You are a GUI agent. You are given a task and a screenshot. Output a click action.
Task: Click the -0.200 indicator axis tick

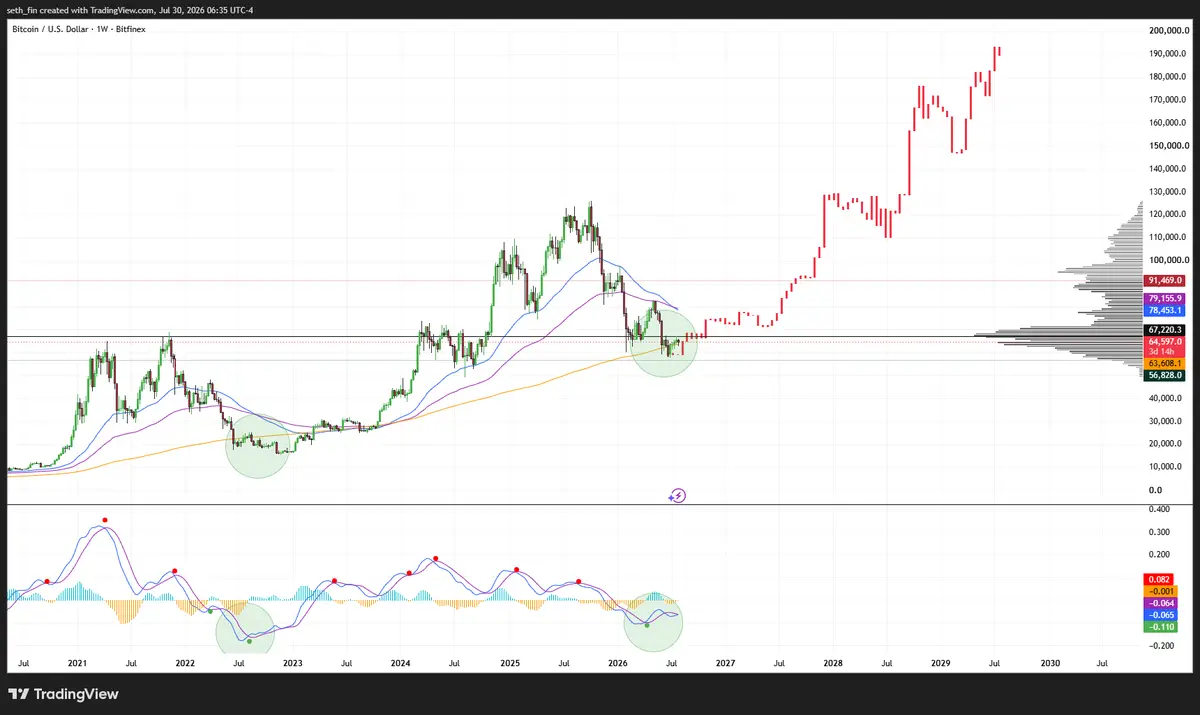[x=1160, y=646]
